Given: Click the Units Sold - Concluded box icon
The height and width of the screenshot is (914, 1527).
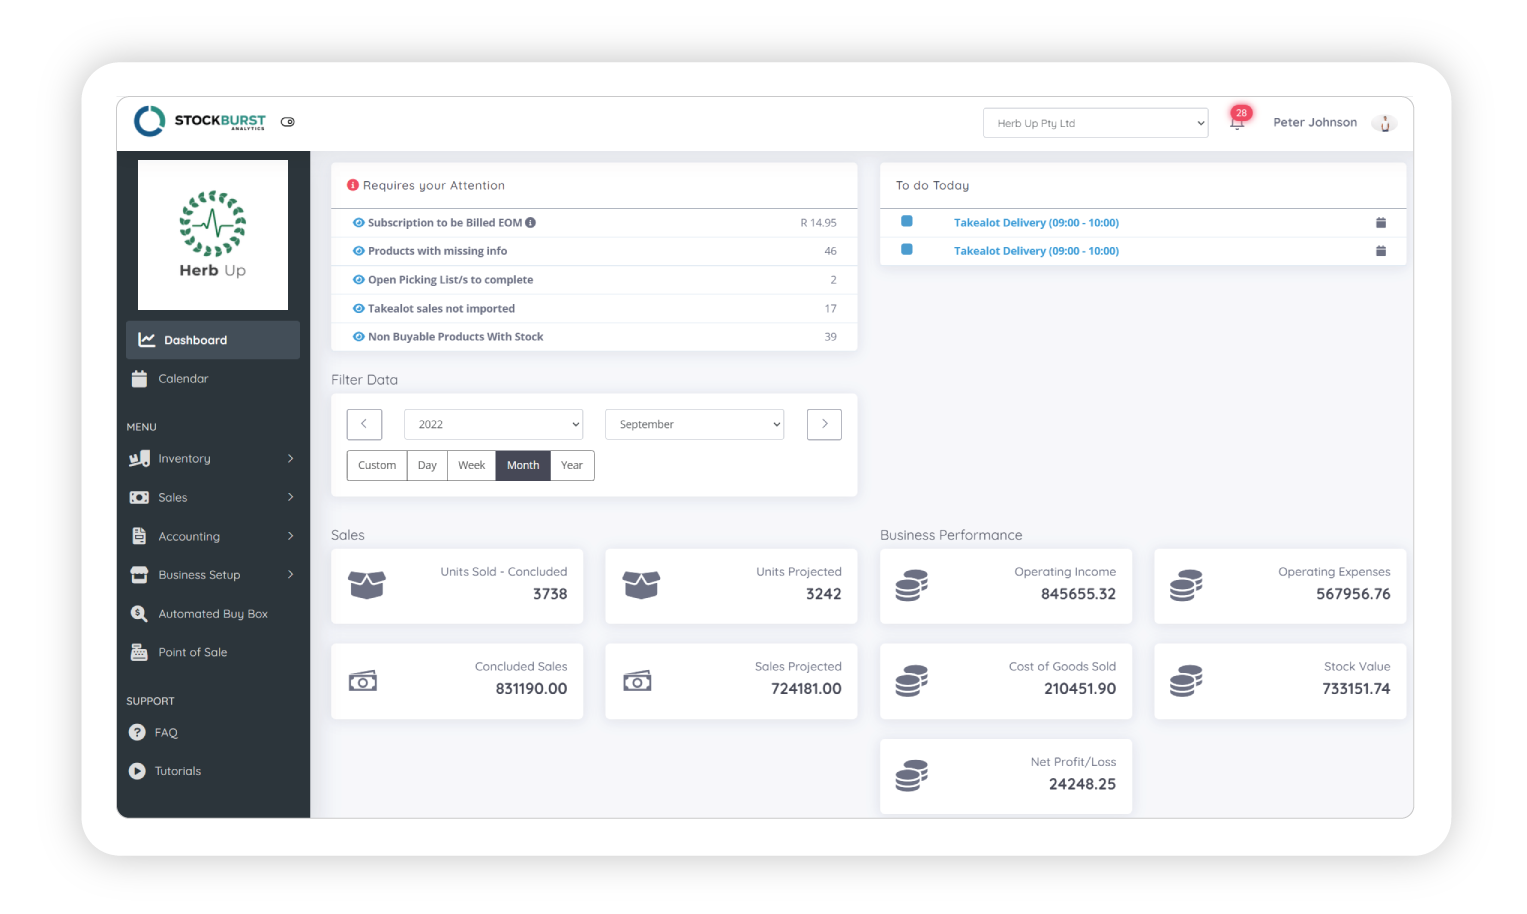Looking at the screenshot, I should (367, 585).
